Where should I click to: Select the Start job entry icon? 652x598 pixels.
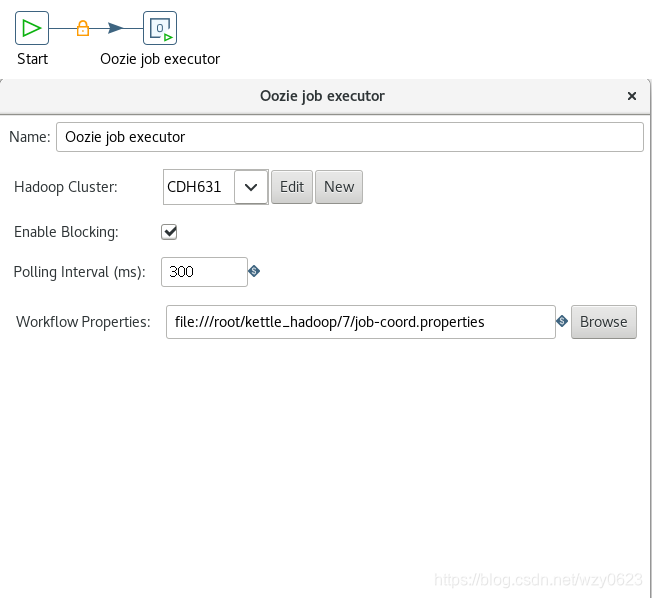pyautogui.click(x=32, y=28)
